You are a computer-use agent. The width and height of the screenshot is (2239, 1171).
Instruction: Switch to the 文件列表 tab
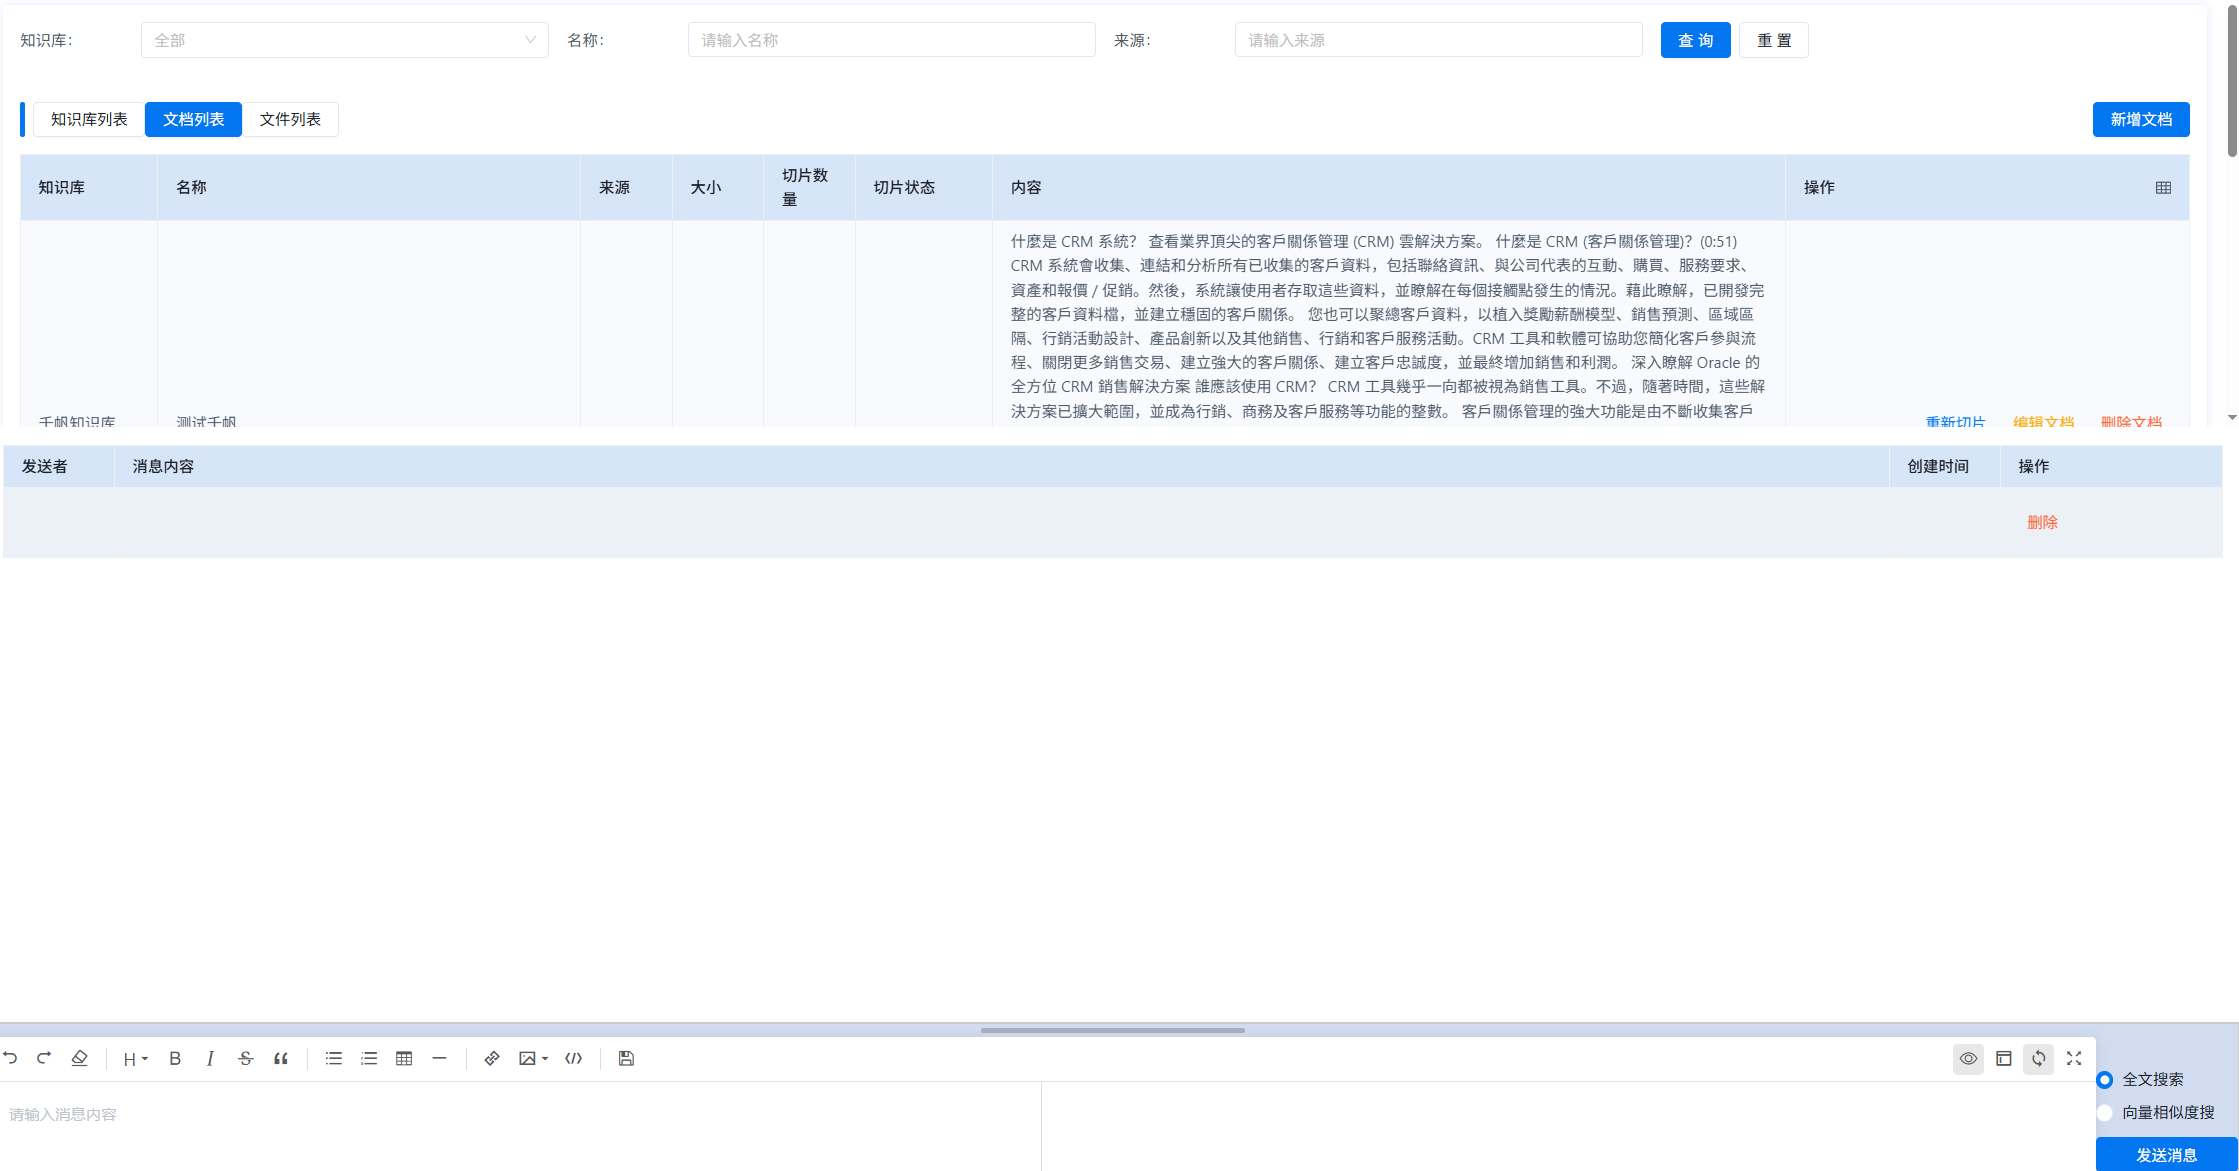point(291,119)
